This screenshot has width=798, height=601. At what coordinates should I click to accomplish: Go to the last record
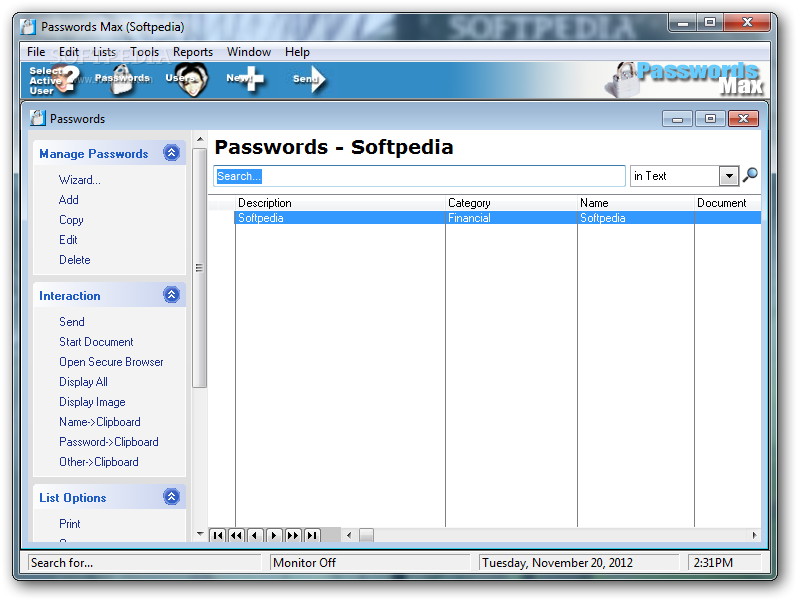311,535
